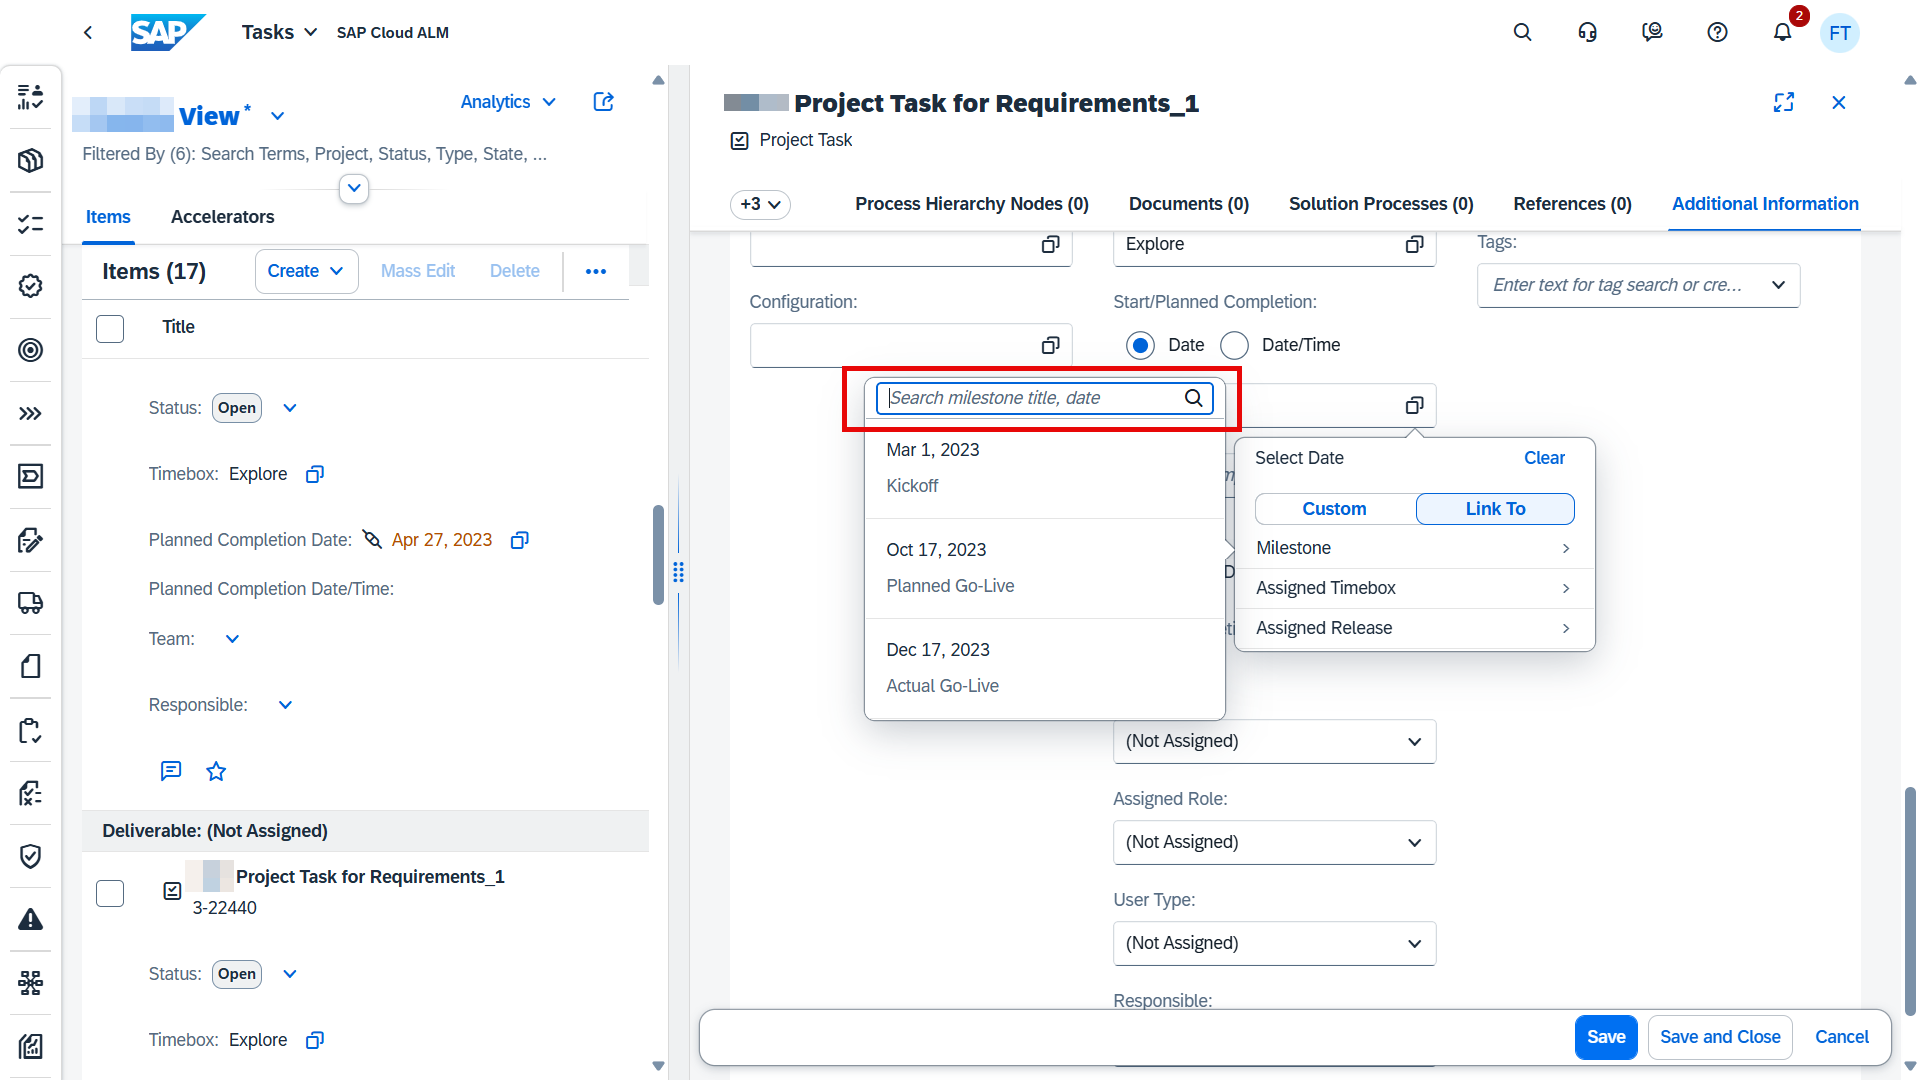
Task: Click the Clear link in Select Date
Action: coord(1544,458)
